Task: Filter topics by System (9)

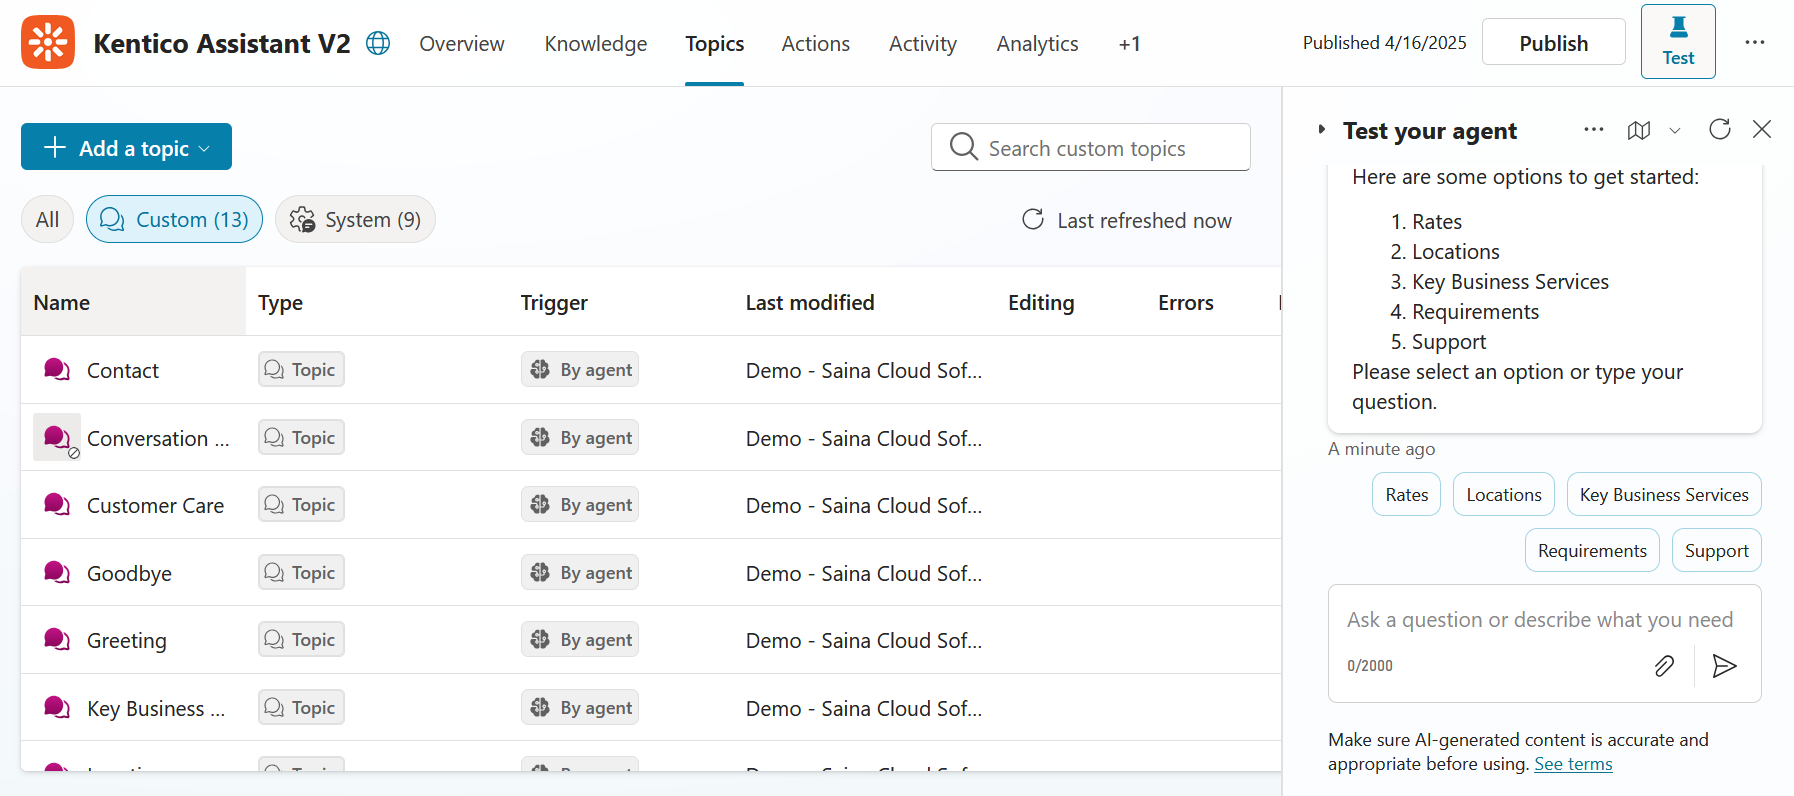Action: 355,219
